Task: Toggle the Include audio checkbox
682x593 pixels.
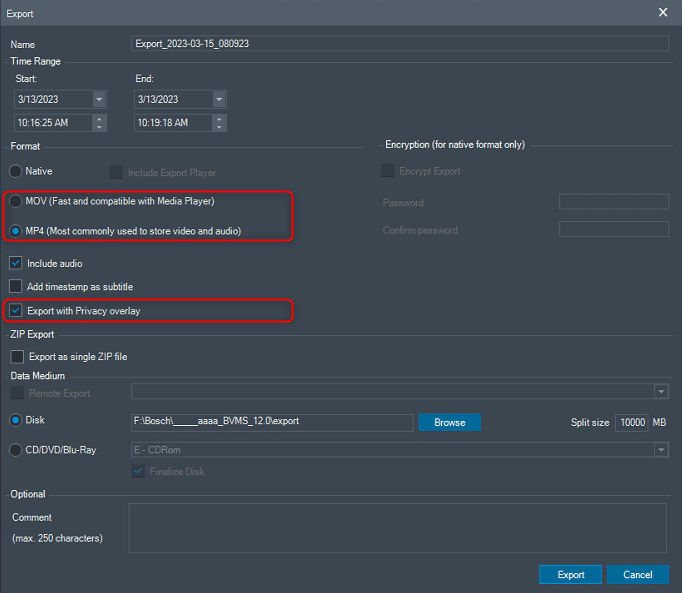Action: 16,263
